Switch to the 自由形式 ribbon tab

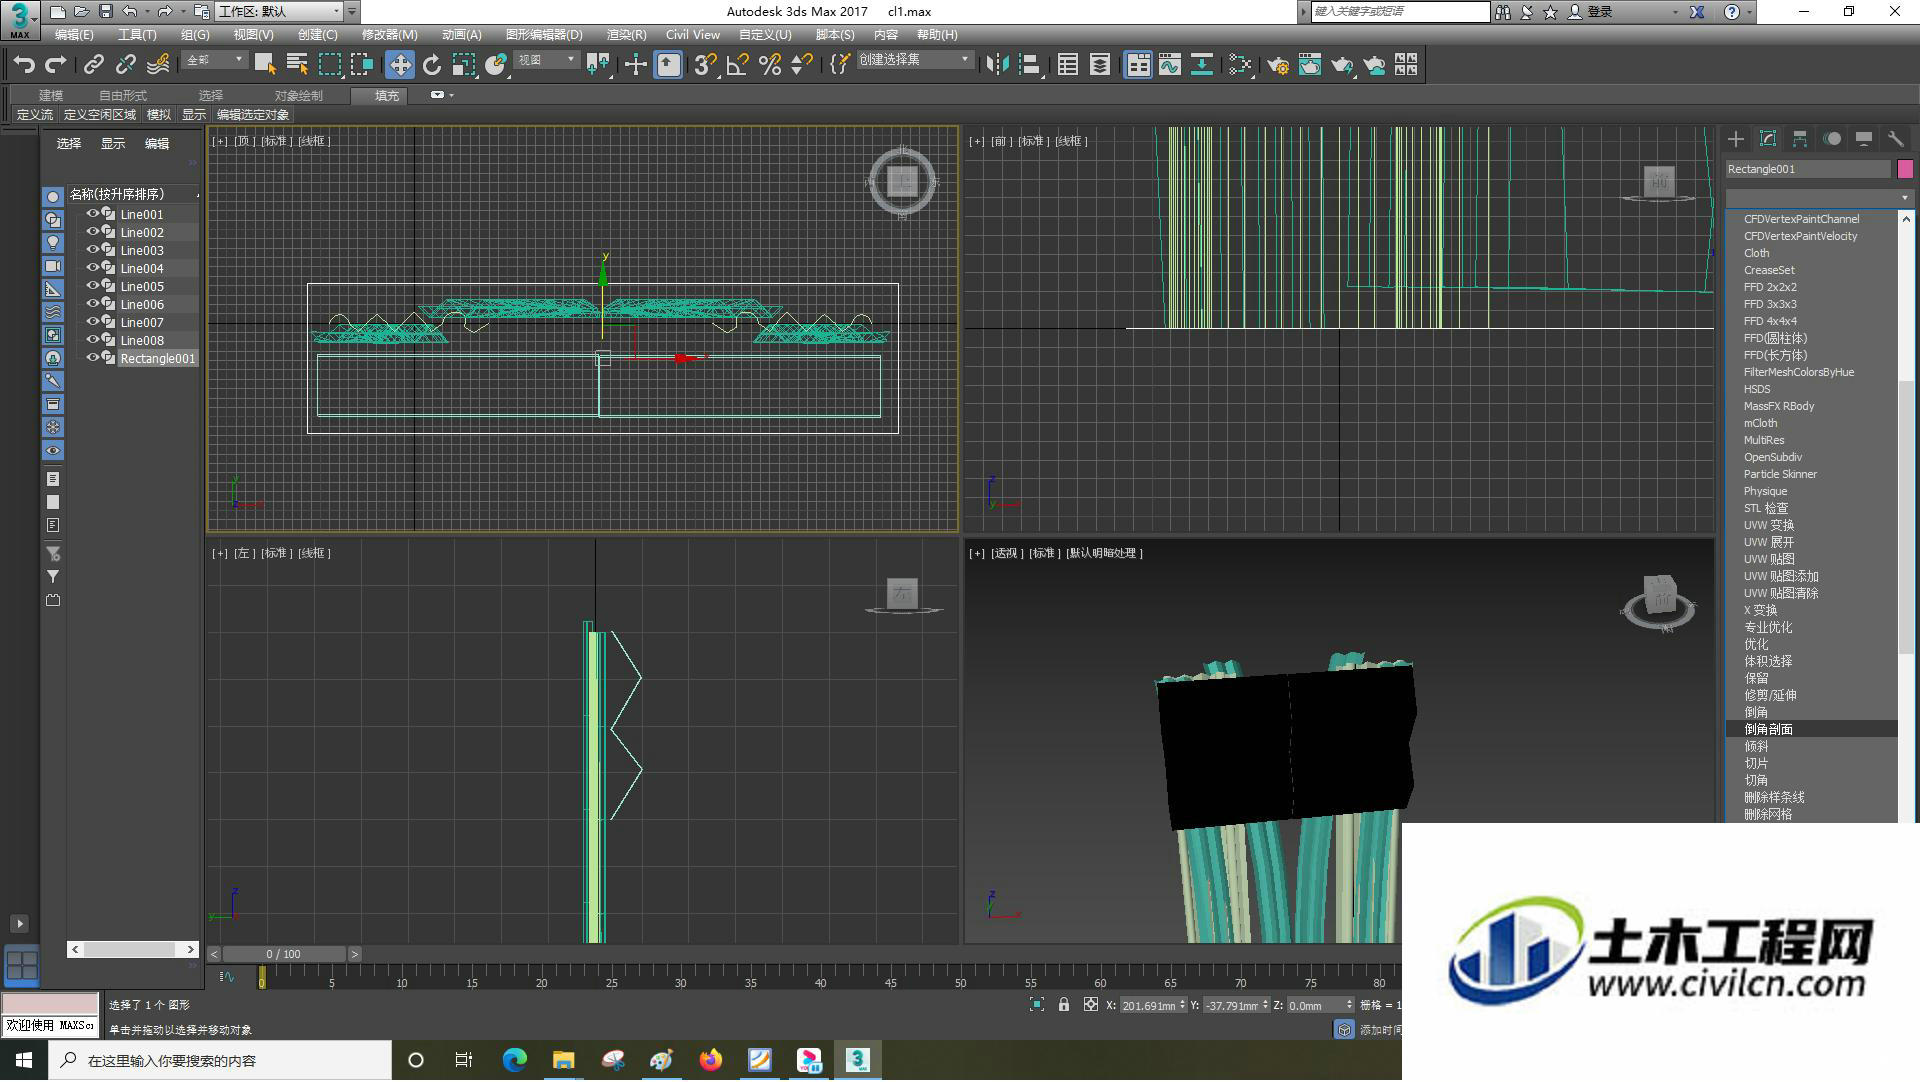coord(123,96)
